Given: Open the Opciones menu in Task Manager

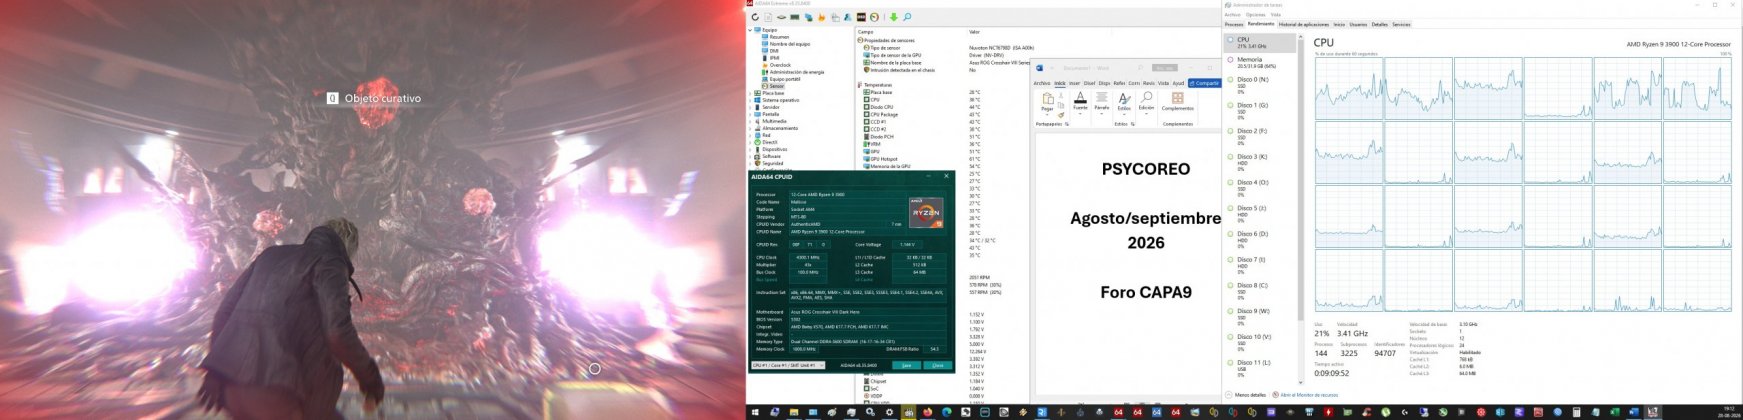Looking at the screenshot, I should point(1255,15).
